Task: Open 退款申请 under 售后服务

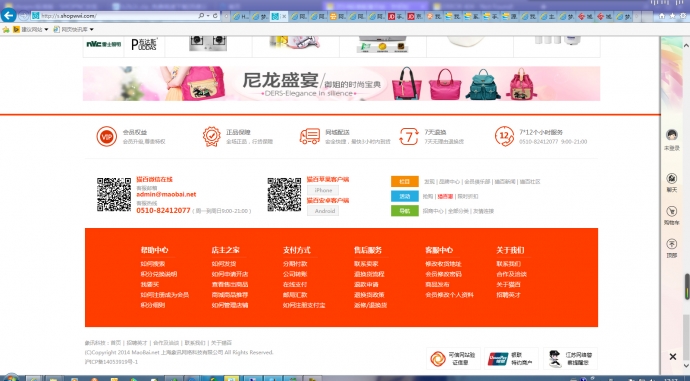Action: point(366,285)
